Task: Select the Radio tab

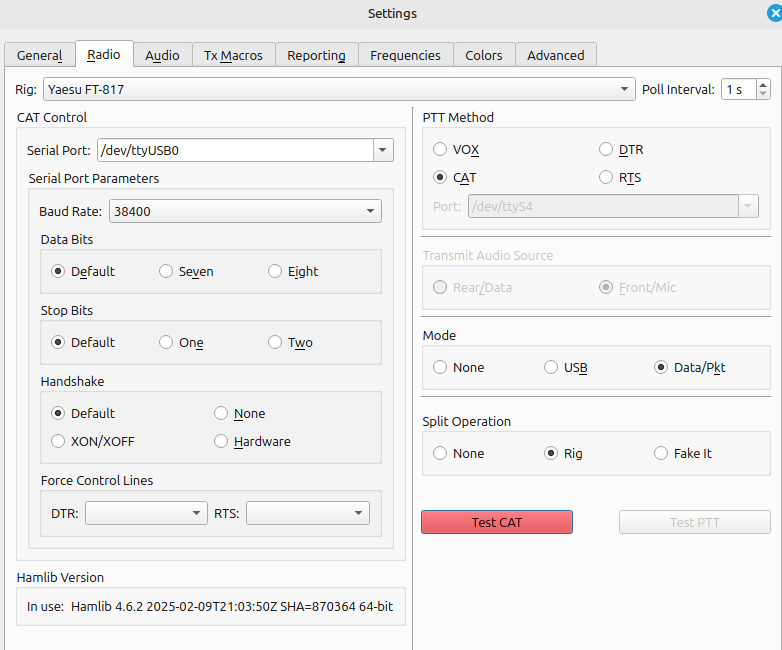Action: [104, 54]
